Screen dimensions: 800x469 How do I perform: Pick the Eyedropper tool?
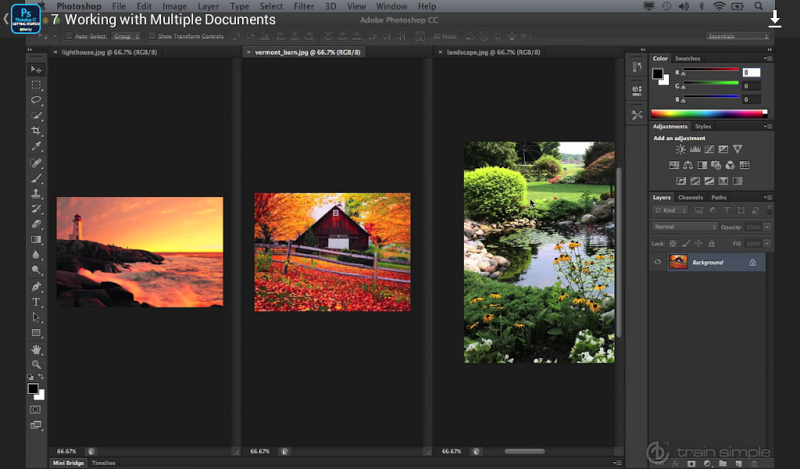pos(36,146)
